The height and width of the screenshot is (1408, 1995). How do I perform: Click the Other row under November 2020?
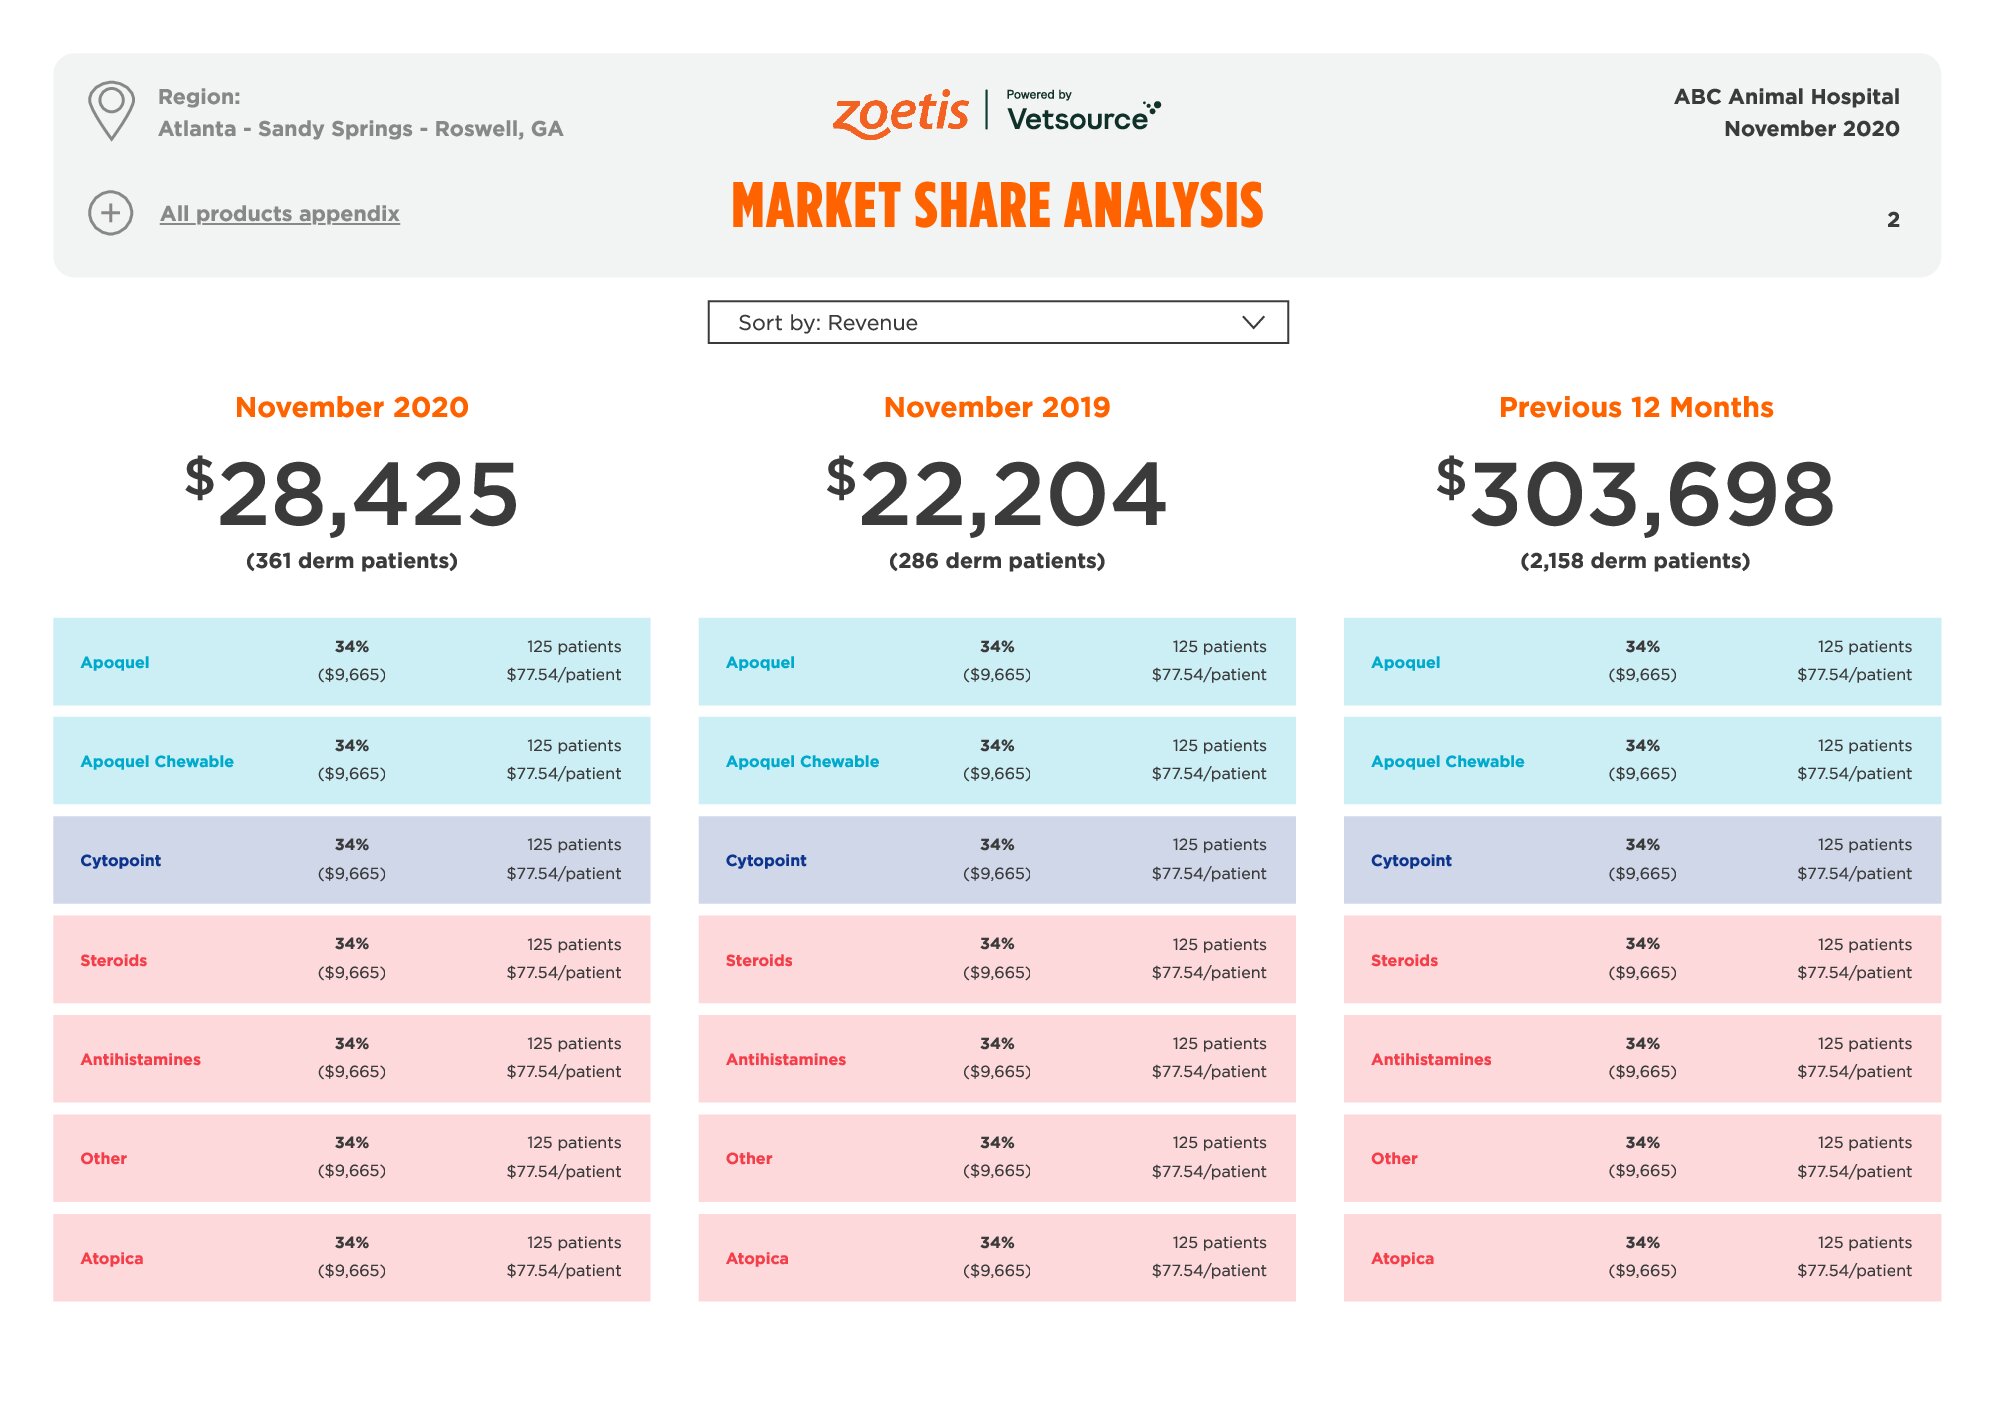tap(352, 1157)
